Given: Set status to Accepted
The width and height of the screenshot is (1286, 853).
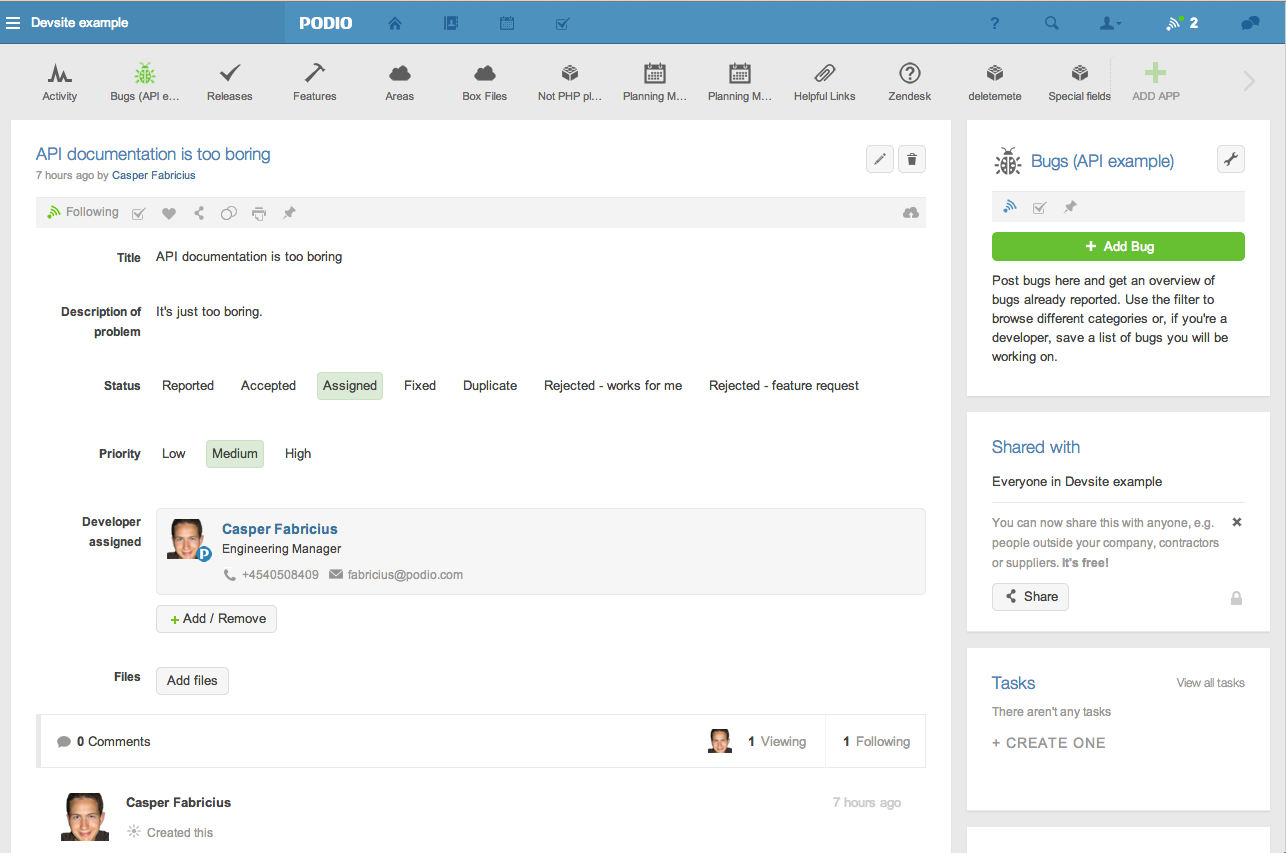Looking at the screenshot, I should pos(268,386).
